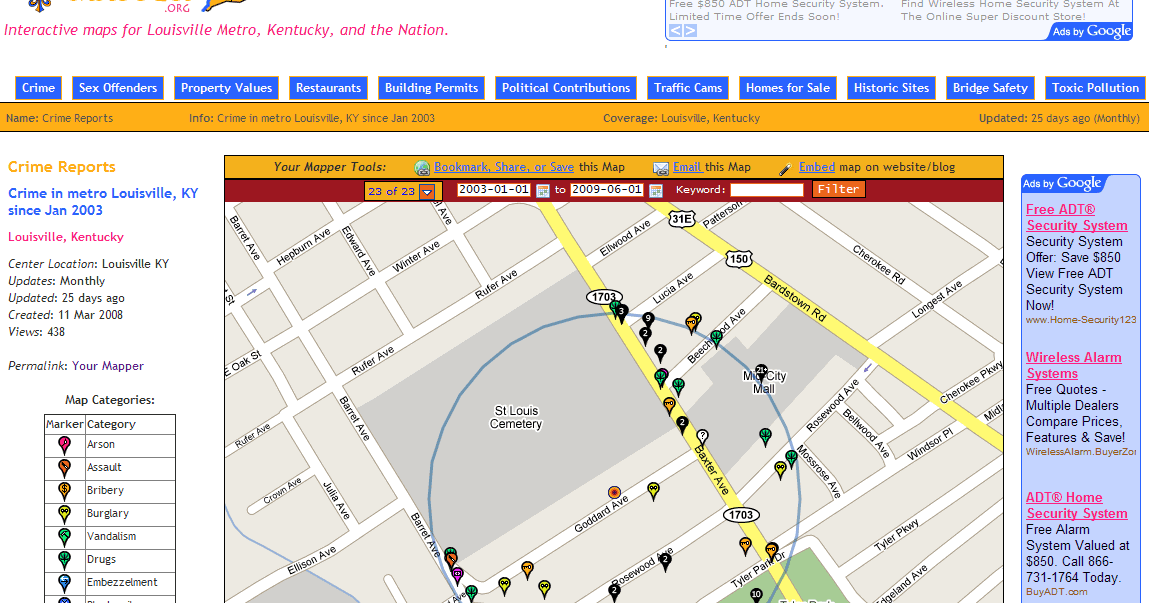Screen dimensions: 1149x603
Task: Switch to the Sex Offenders tab
Action: 117,87
